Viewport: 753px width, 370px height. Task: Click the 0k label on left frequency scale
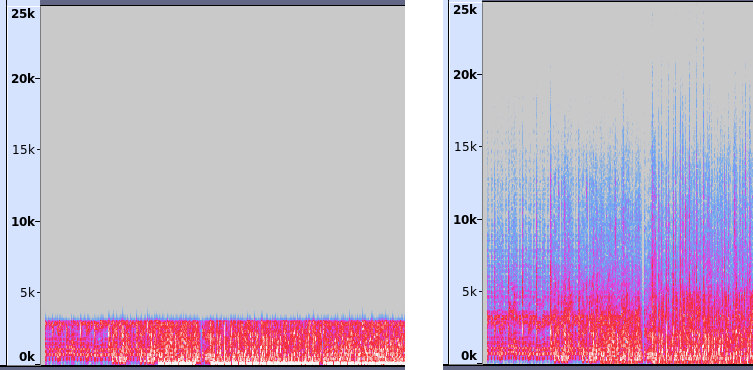click(26, 357)
